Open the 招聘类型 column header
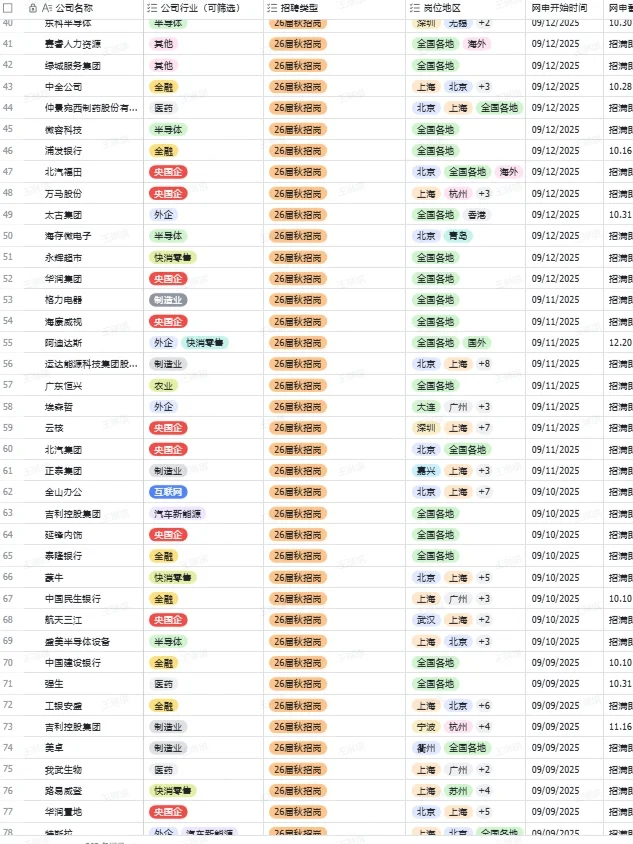 coord(299,8)
